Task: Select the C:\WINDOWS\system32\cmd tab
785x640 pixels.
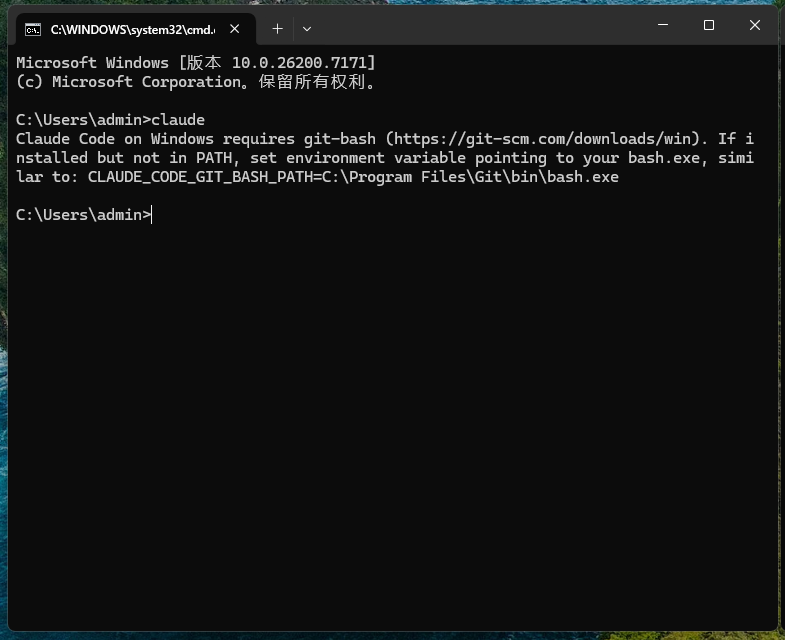Action: 132,29
